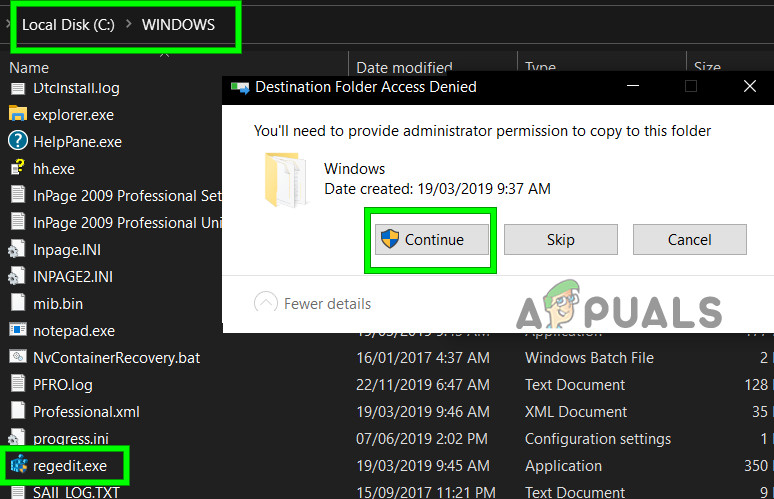Click the Inpage.INI gear file icon
Screen dimensions: 774x499
[x=17, y=249]
